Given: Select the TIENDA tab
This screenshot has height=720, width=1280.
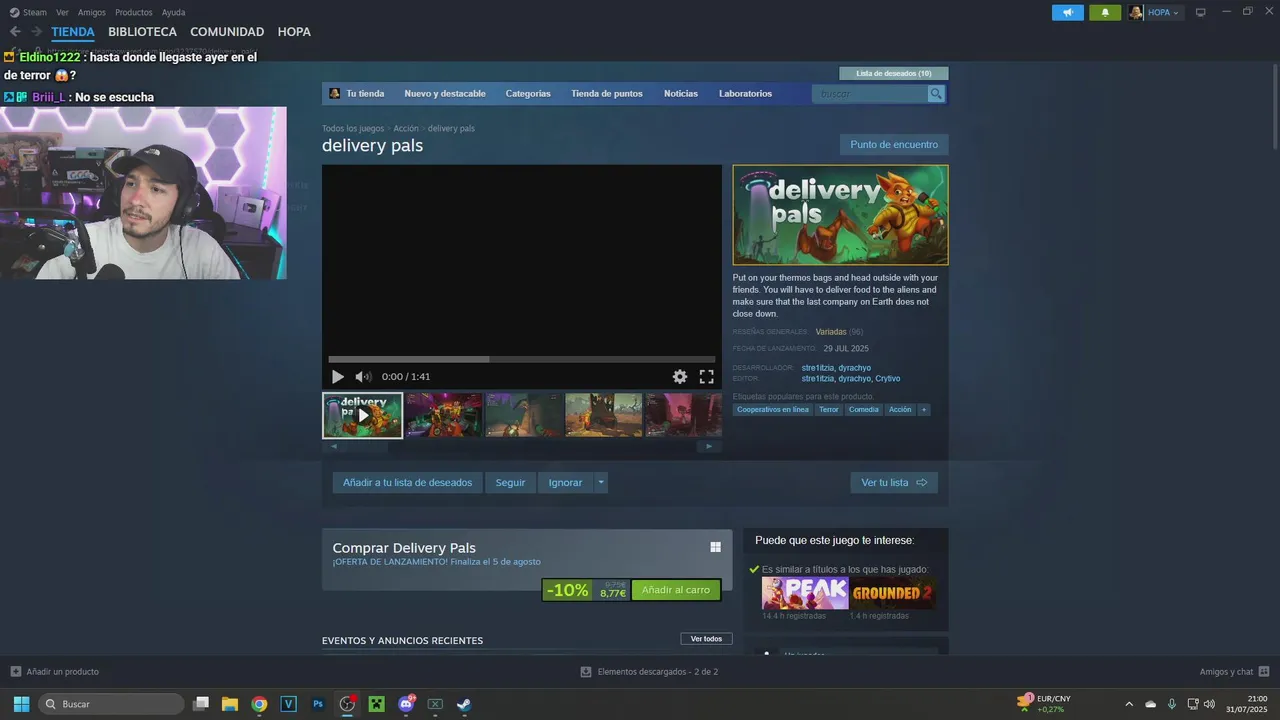Looking at the screenshot, I should click(x=73, y=32).
